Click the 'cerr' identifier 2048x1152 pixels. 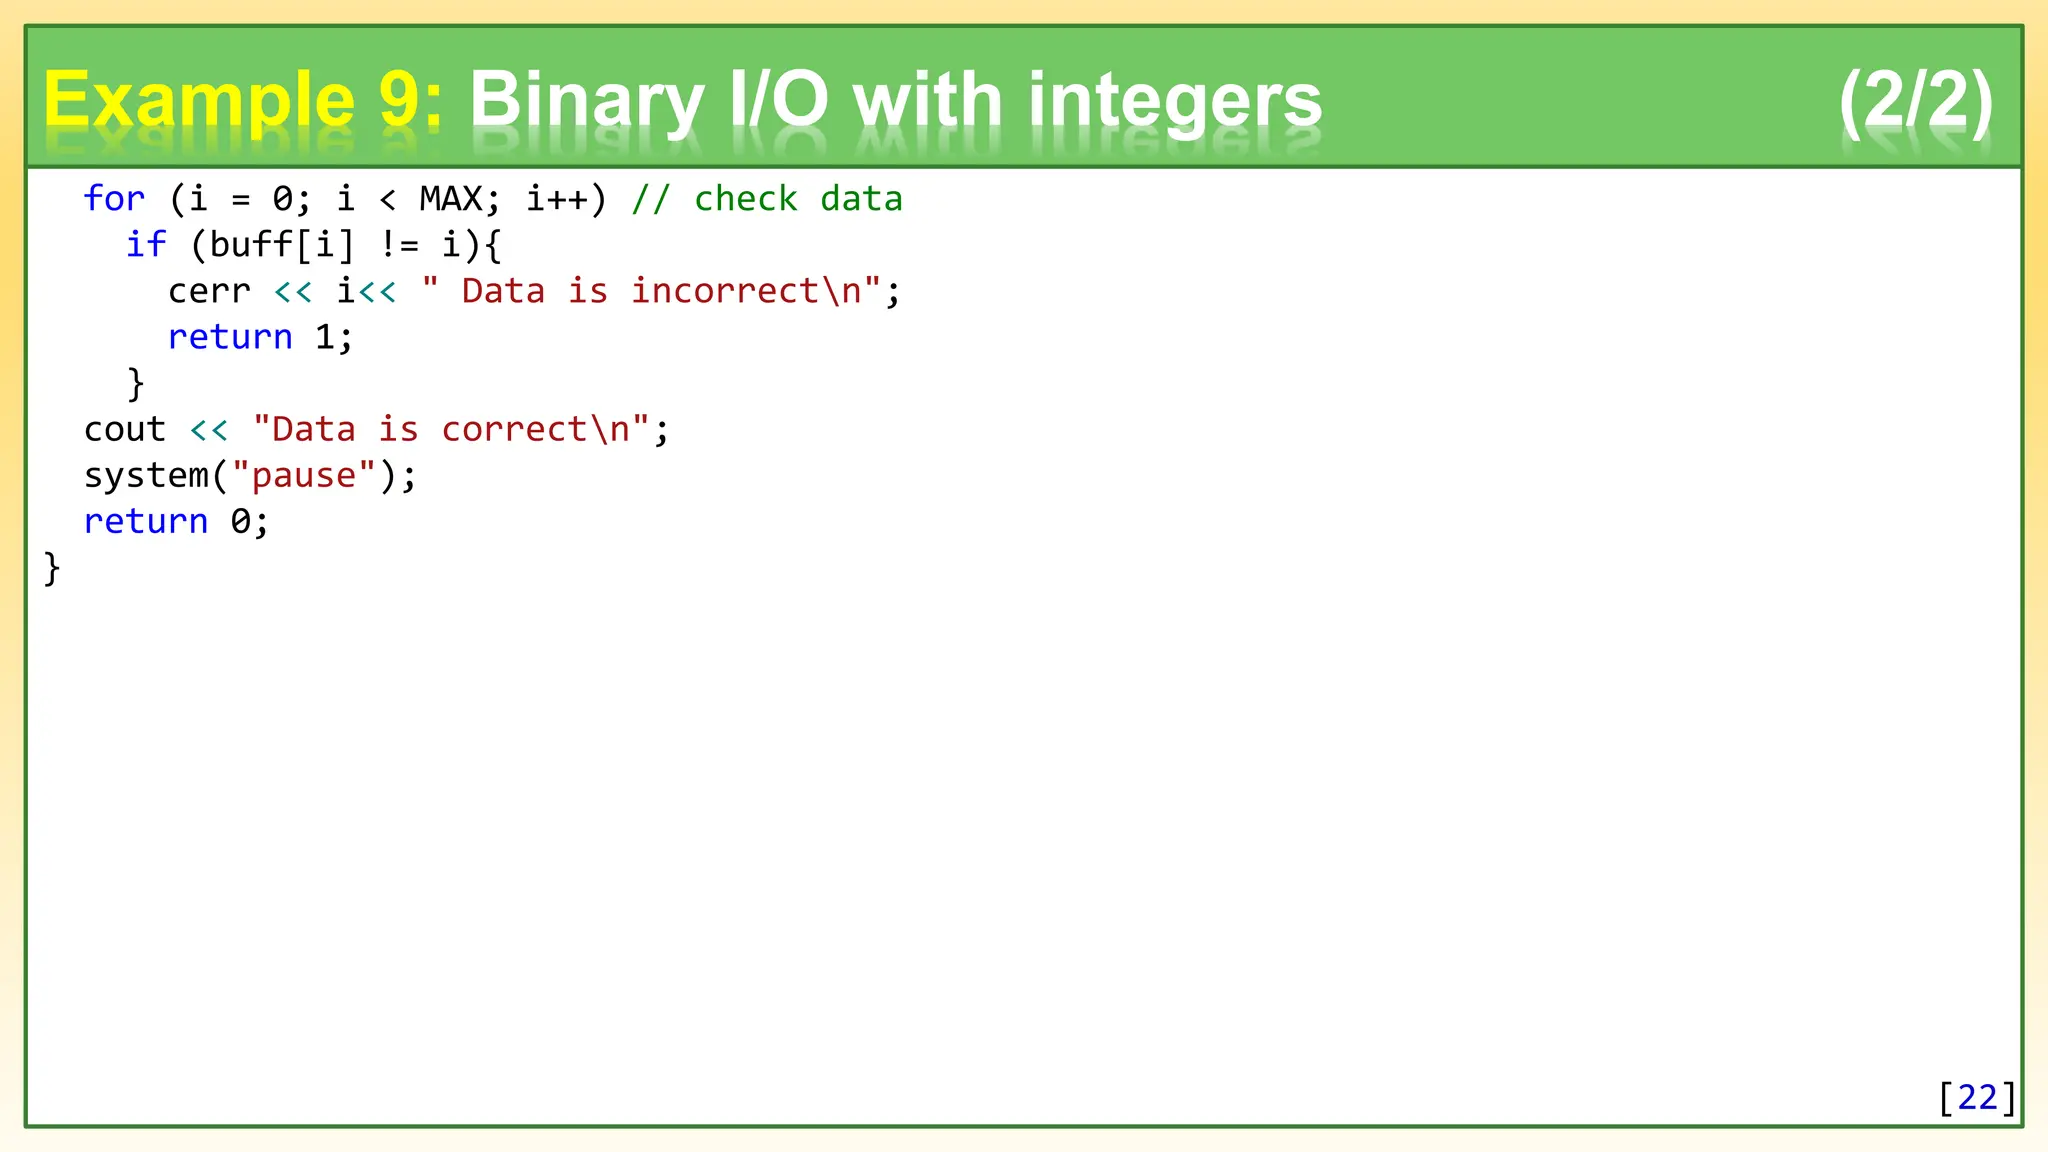click(x=208, y=291)
